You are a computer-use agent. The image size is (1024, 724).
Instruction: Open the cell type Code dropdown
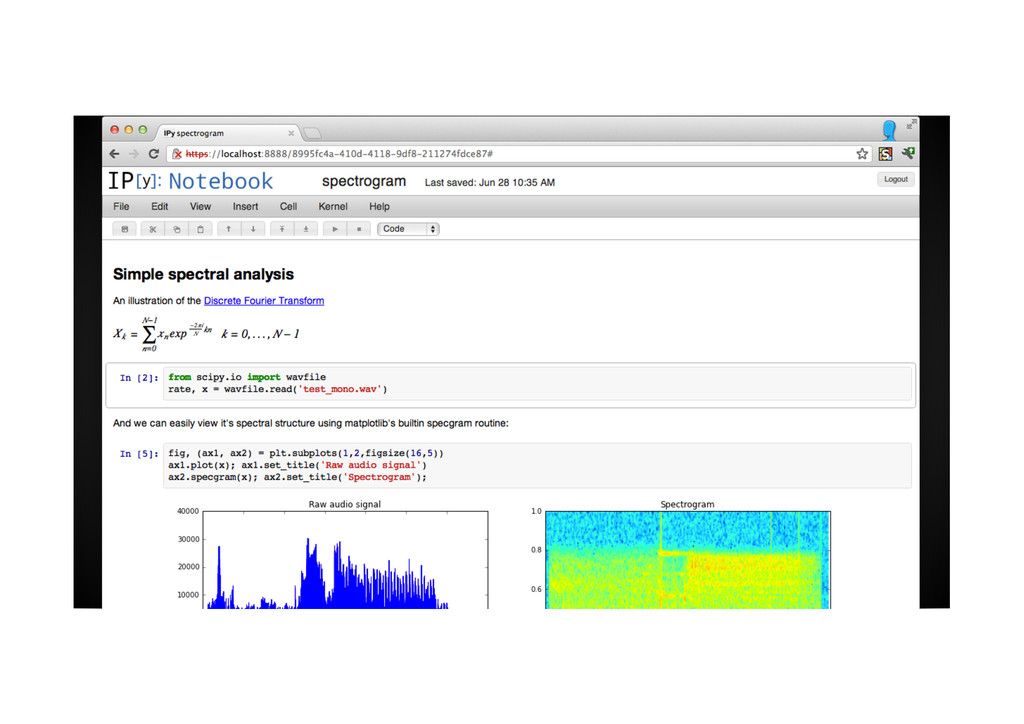click(x=408, y=229)
